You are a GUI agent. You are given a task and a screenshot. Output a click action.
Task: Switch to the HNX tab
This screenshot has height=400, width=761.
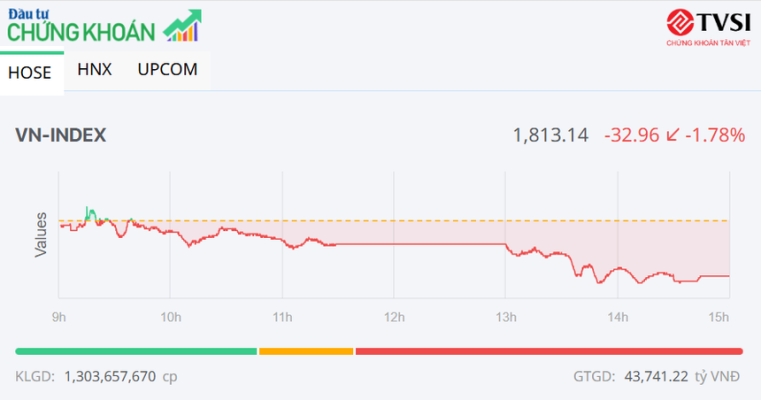pyautogui.click(x=94, y=70)
